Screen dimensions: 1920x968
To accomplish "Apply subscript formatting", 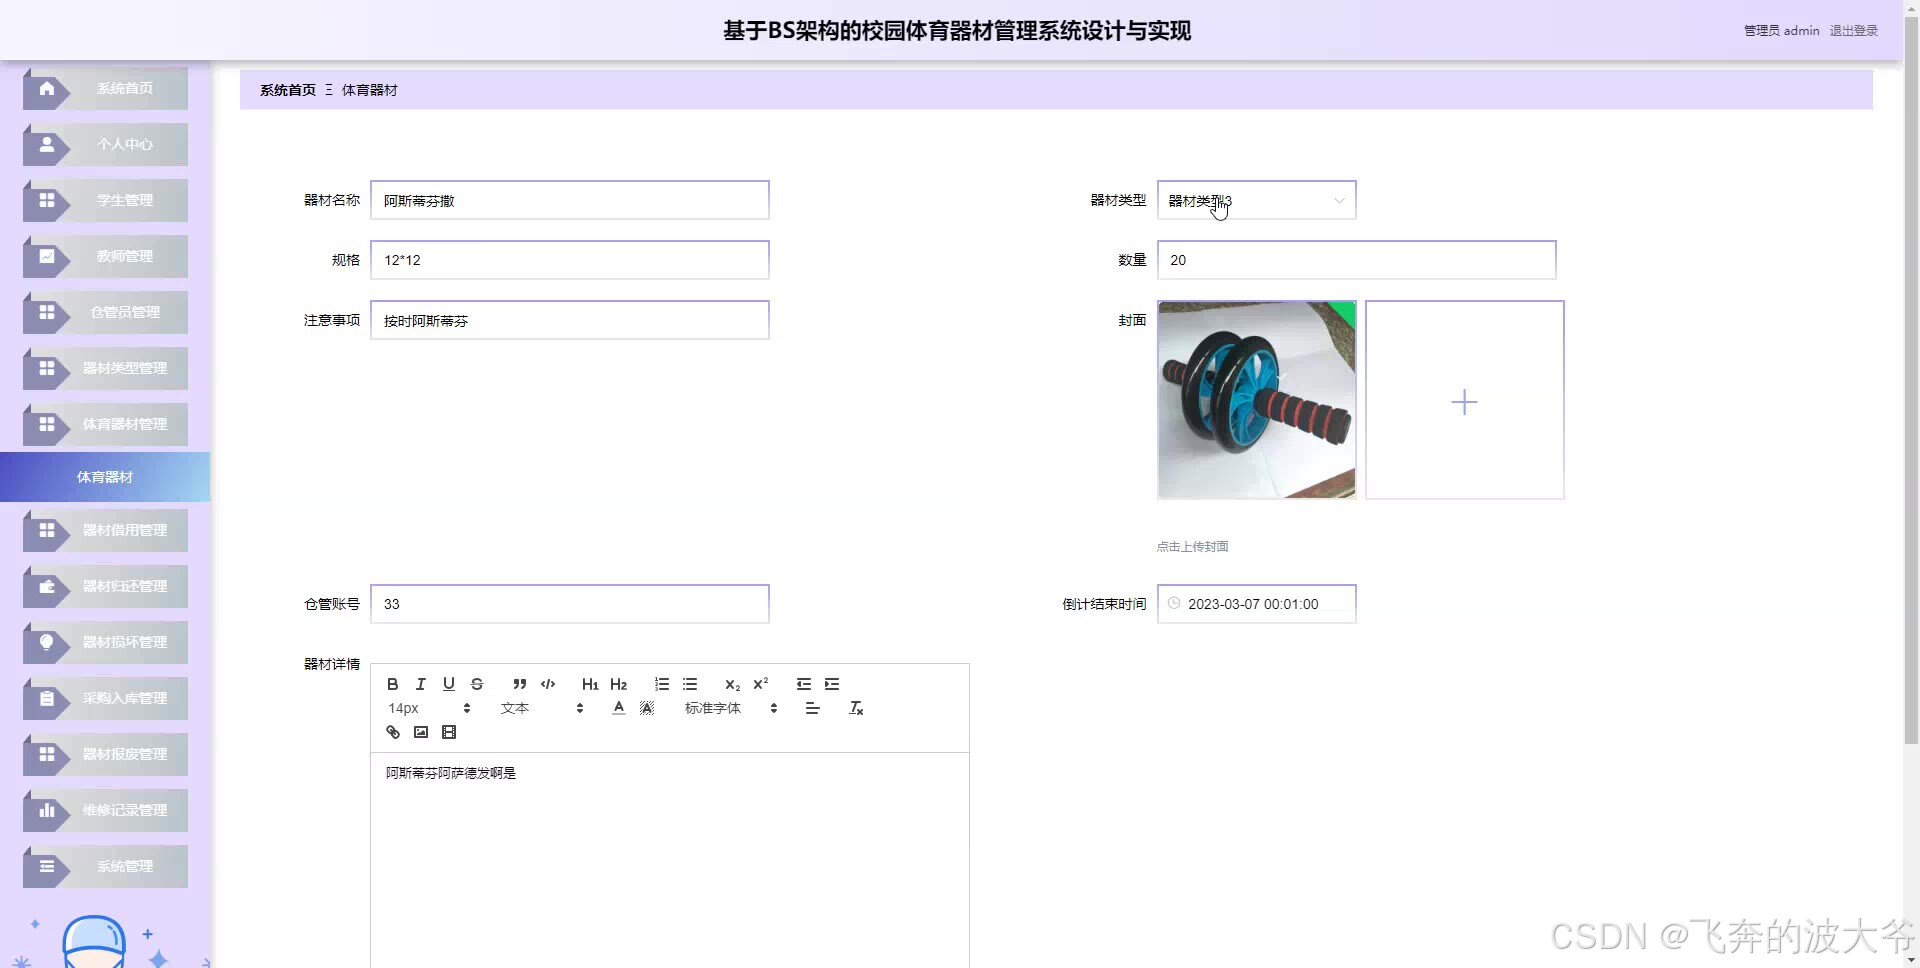I will pos(732,684).
